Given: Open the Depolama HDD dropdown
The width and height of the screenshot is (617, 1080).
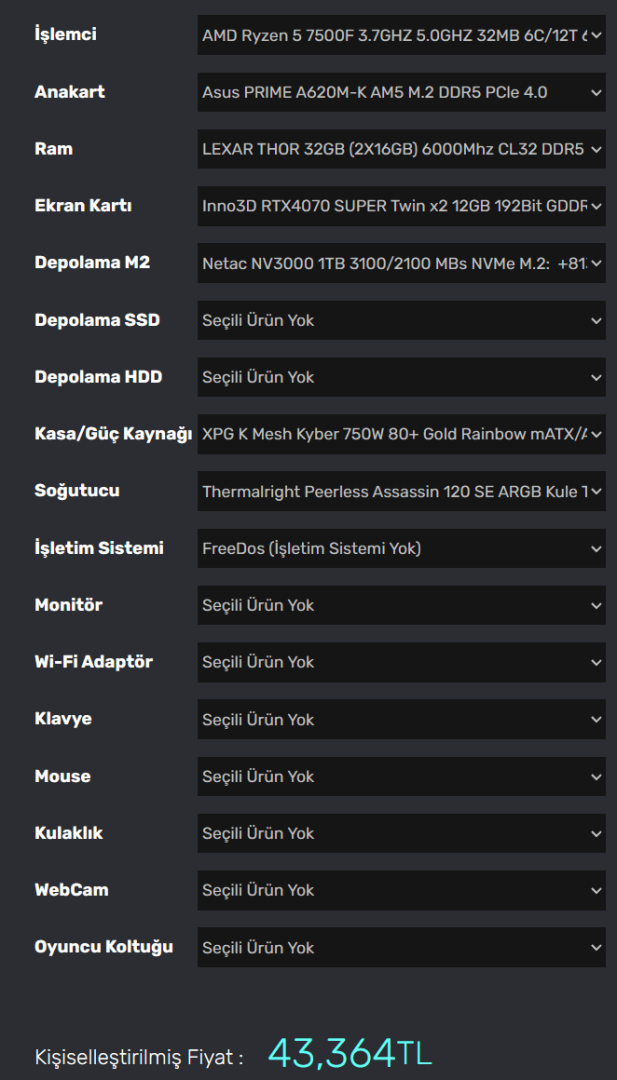Looking at the screenshot, I should coord(401,377).
